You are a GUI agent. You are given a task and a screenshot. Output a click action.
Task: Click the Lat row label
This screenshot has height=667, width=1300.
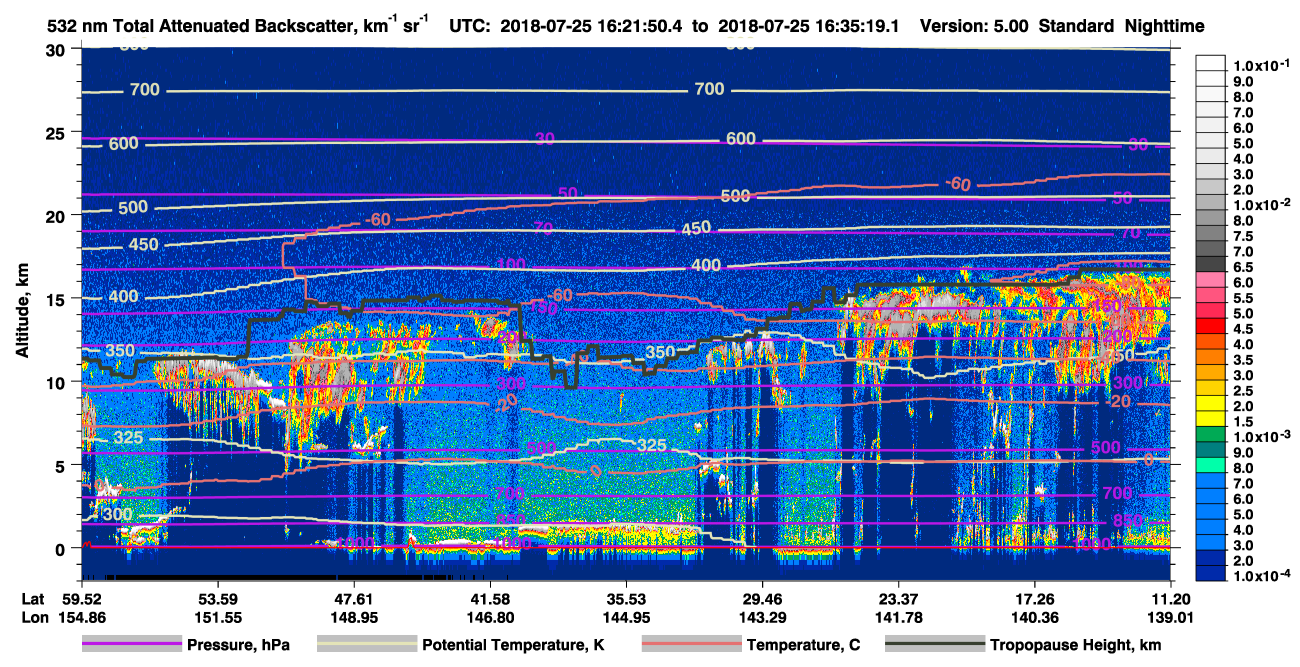(x=33, y=598)
